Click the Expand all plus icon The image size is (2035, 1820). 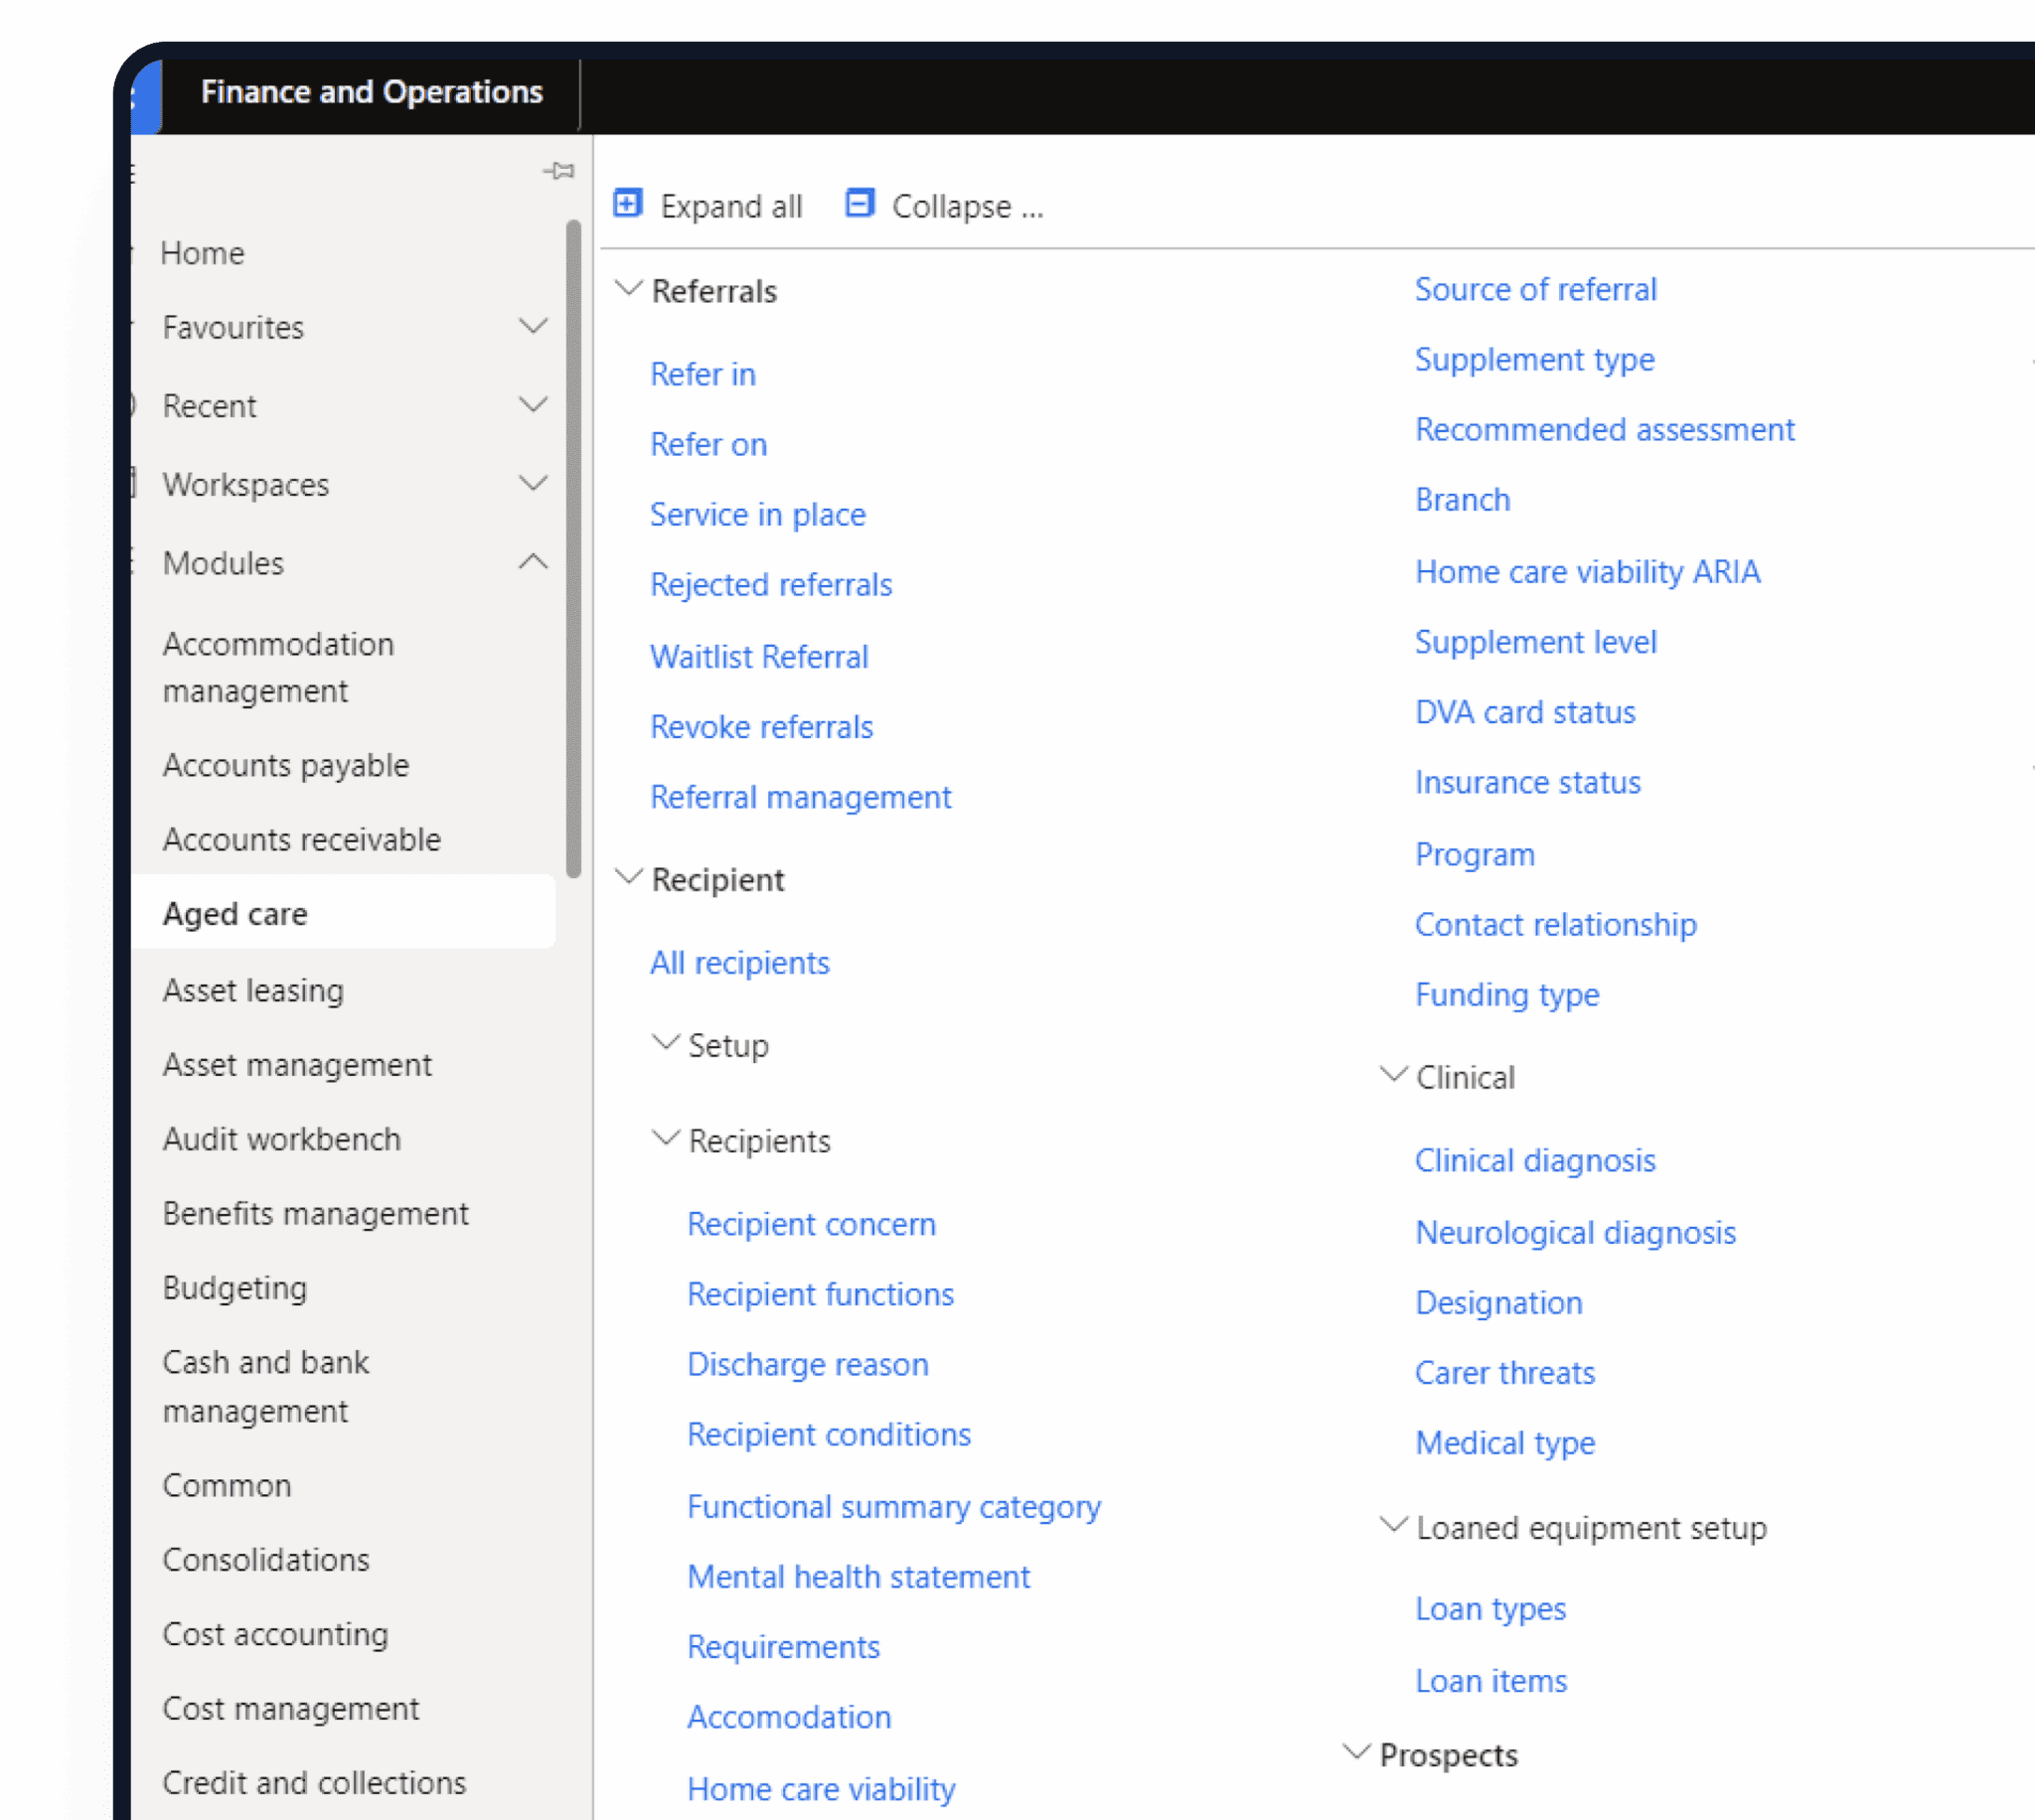point(628,204)
